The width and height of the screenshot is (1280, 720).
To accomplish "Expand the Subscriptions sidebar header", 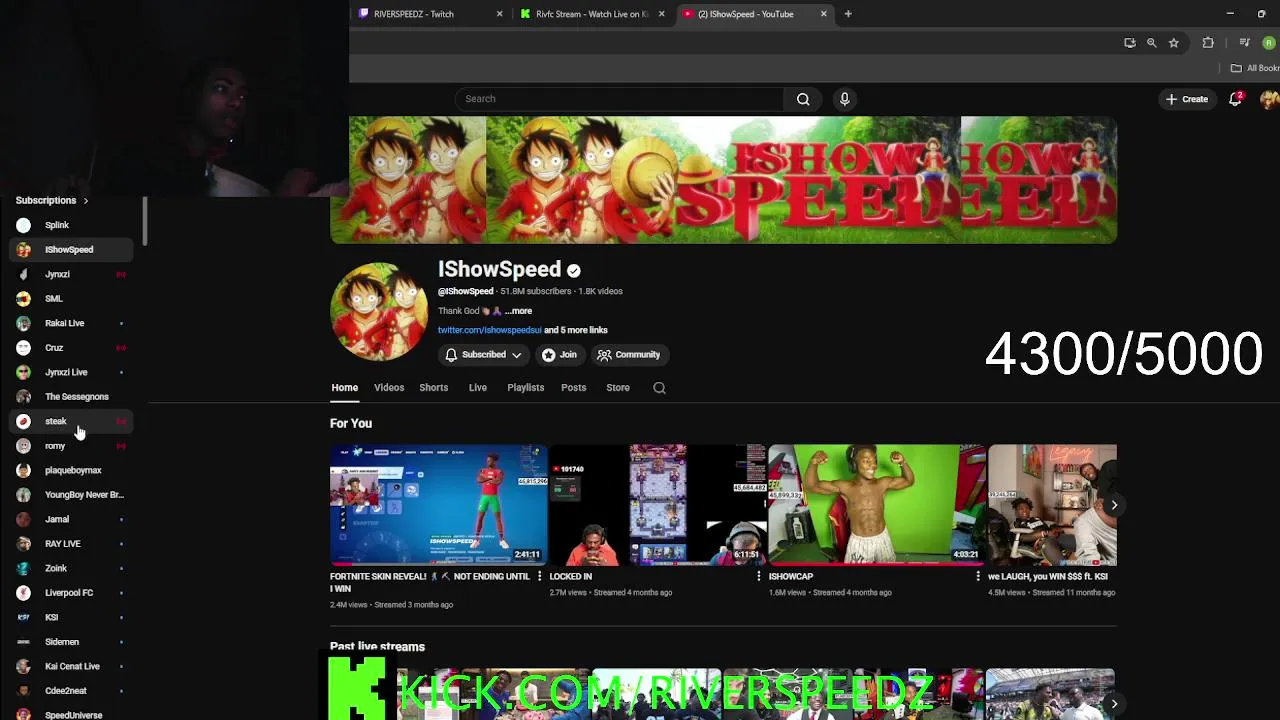I will 52,201.
